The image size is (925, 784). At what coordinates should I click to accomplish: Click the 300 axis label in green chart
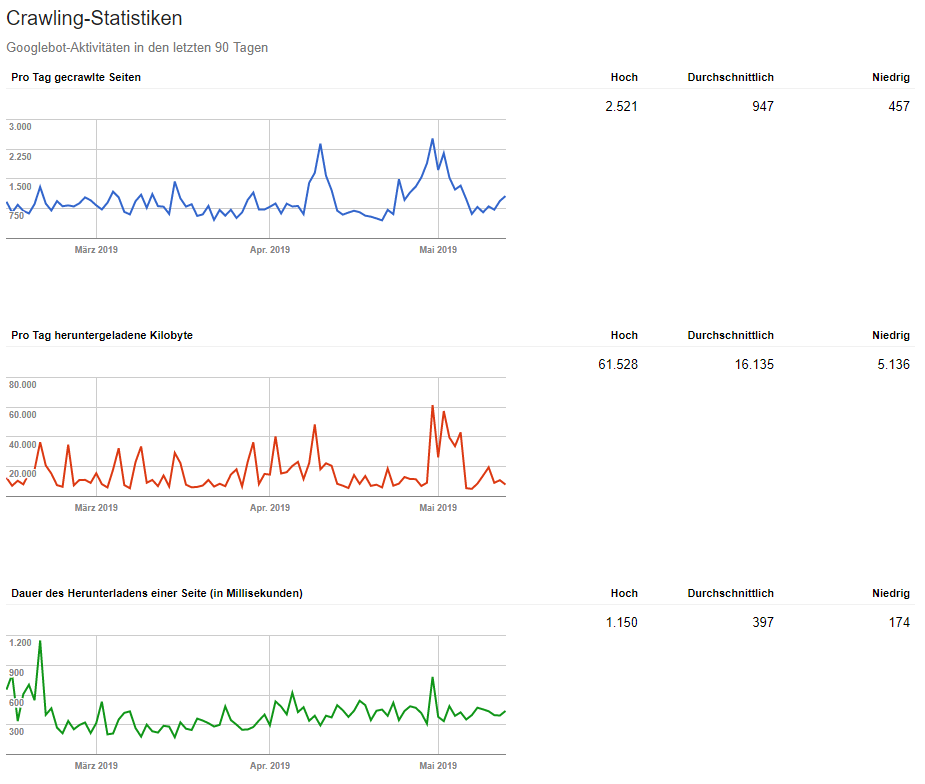pyautogui.click(x=17, y=731)
